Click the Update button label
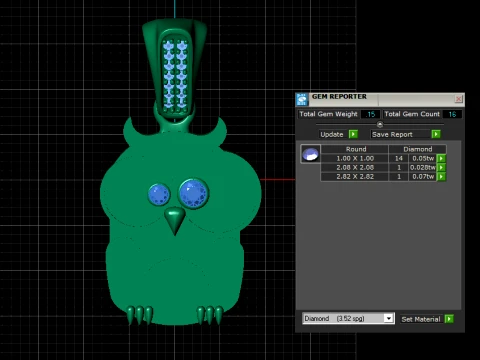Viewport: 480px width, 360px height. pos(332,134)
